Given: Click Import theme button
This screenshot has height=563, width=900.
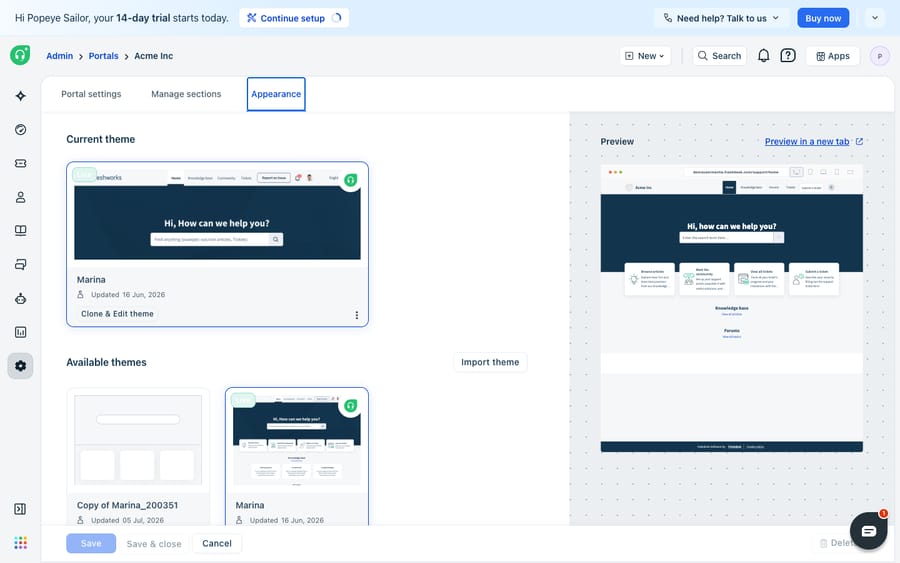Looking at the screenshot, I should pos(490,362).
